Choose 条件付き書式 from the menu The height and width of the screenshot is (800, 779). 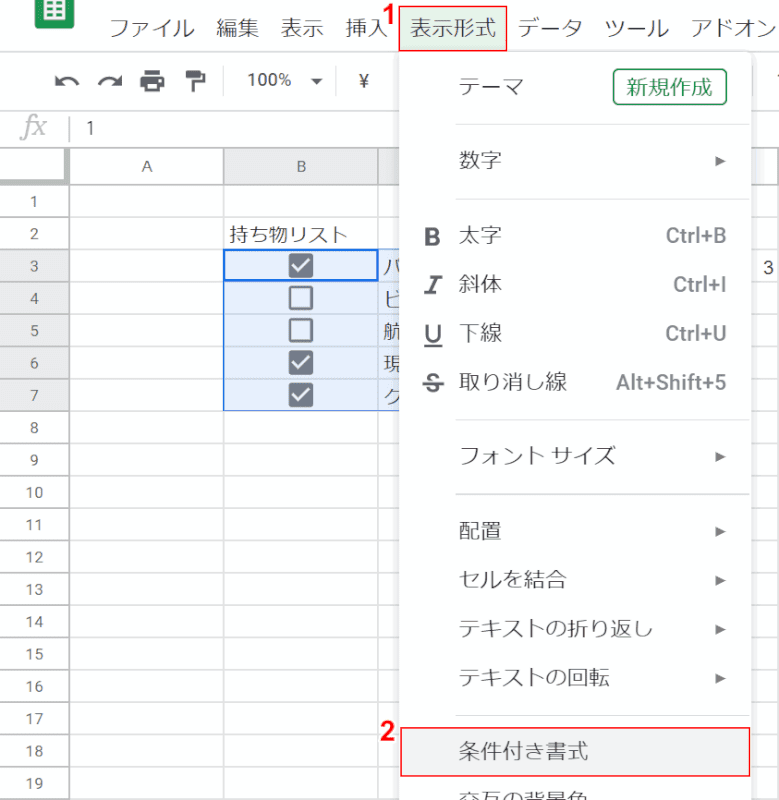(x=575, y=752)
